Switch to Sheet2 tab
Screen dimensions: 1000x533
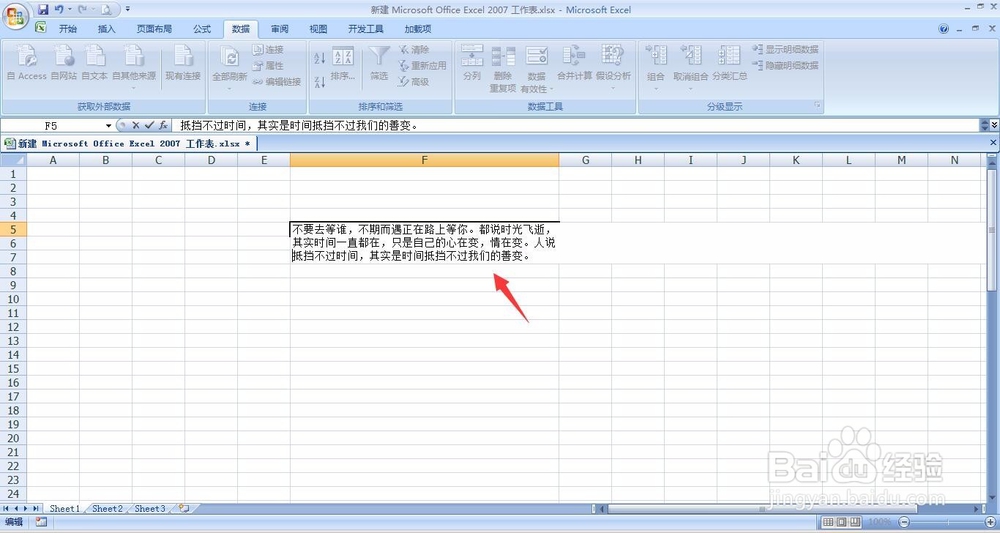(x=107, y=509)
